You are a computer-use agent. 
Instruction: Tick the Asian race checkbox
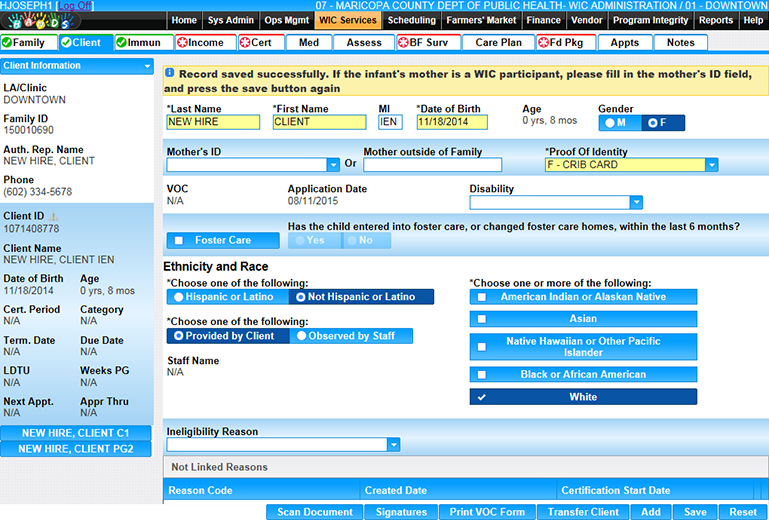482,319
